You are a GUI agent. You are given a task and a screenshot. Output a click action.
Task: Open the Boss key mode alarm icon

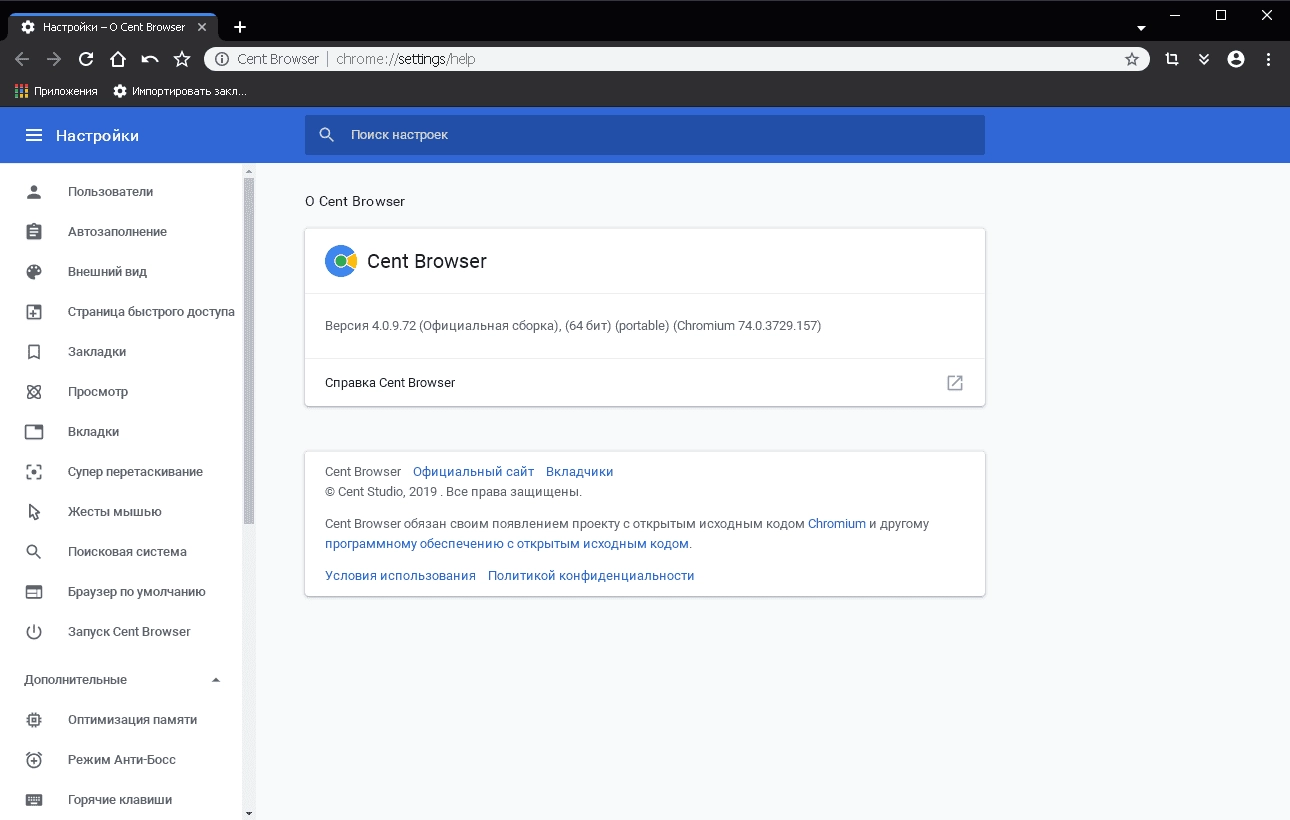(34, 759)
